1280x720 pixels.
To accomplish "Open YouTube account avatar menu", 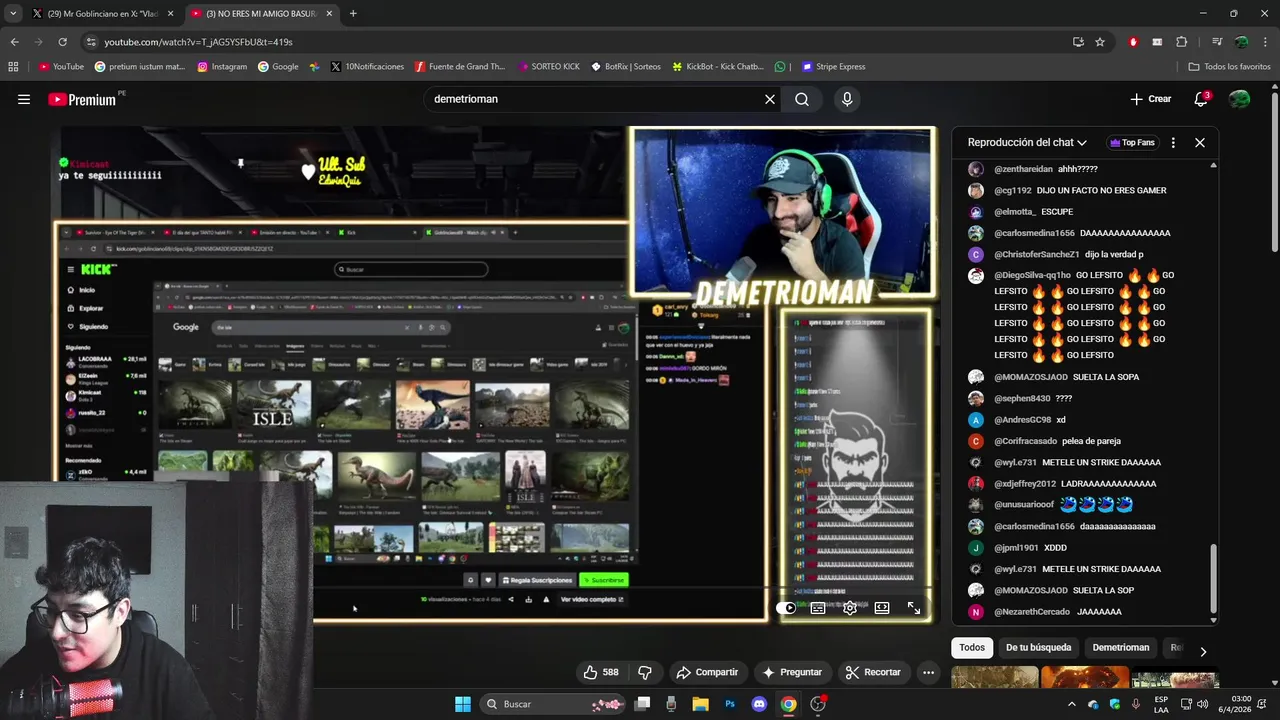I will pos(1240,99).
